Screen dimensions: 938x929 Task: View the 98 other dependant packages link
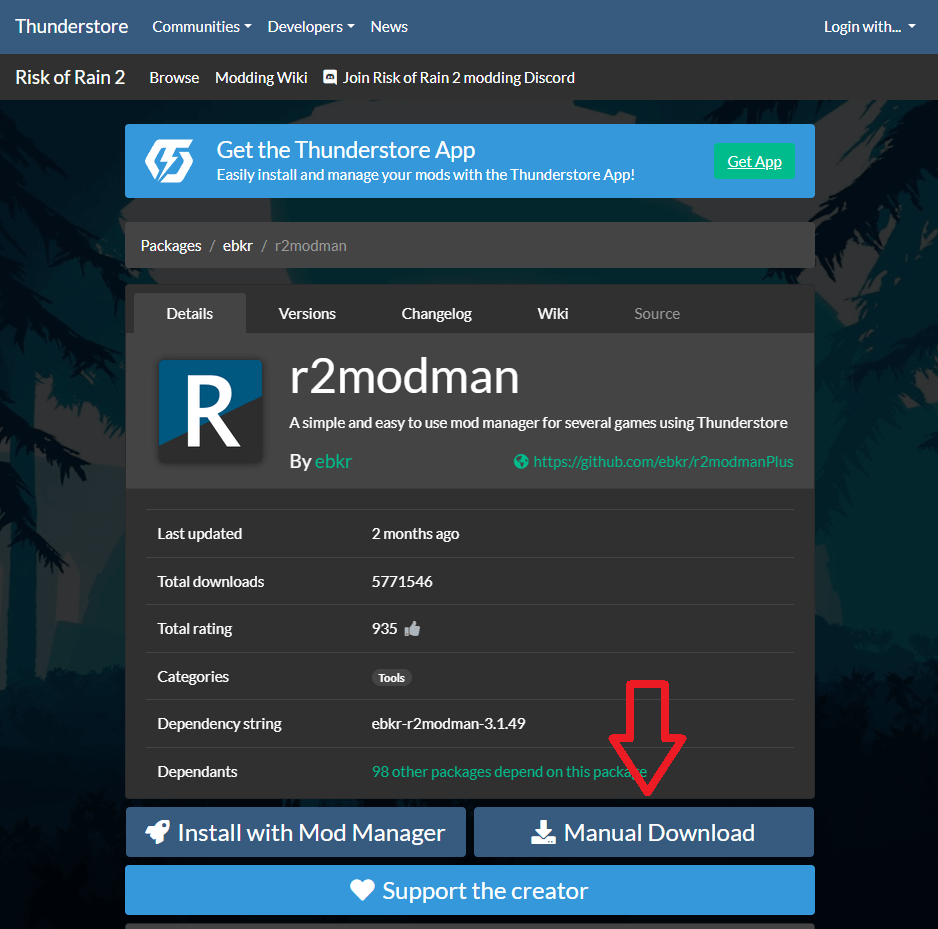509,772
